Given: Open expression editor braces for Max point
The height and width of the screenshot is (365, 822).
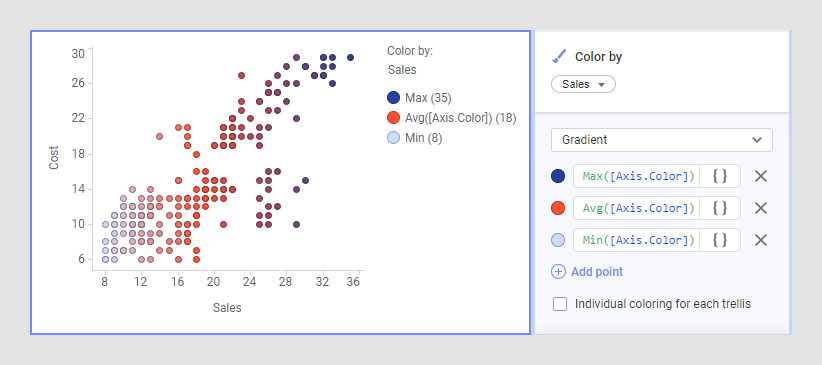Looking at the screenshot, I should click(x=720, y=176).
